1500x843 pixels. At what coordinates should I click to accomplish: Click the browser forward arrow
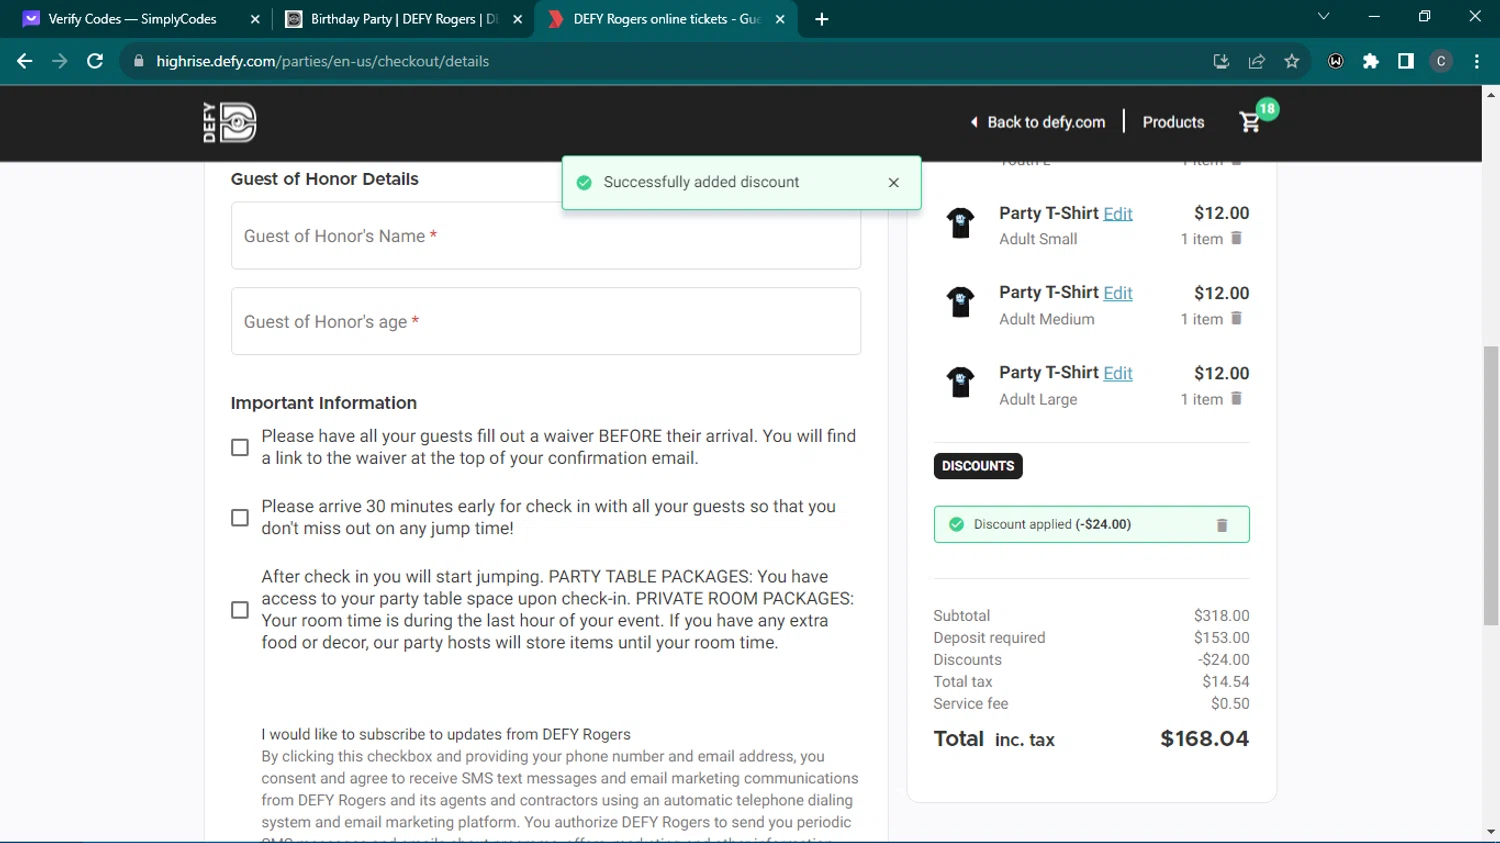coord(60,61)
